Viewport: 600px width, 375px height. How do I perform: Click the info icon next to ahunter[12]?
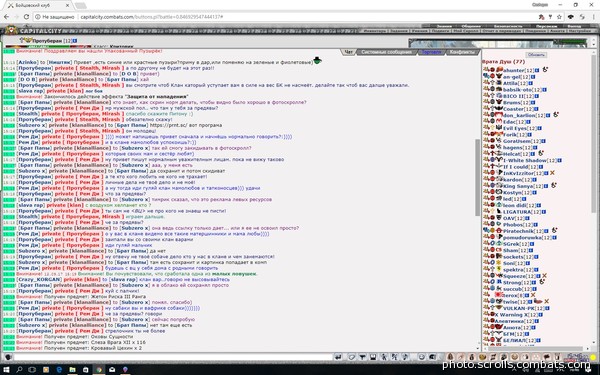pyautogui.click(x=537, y=70)
